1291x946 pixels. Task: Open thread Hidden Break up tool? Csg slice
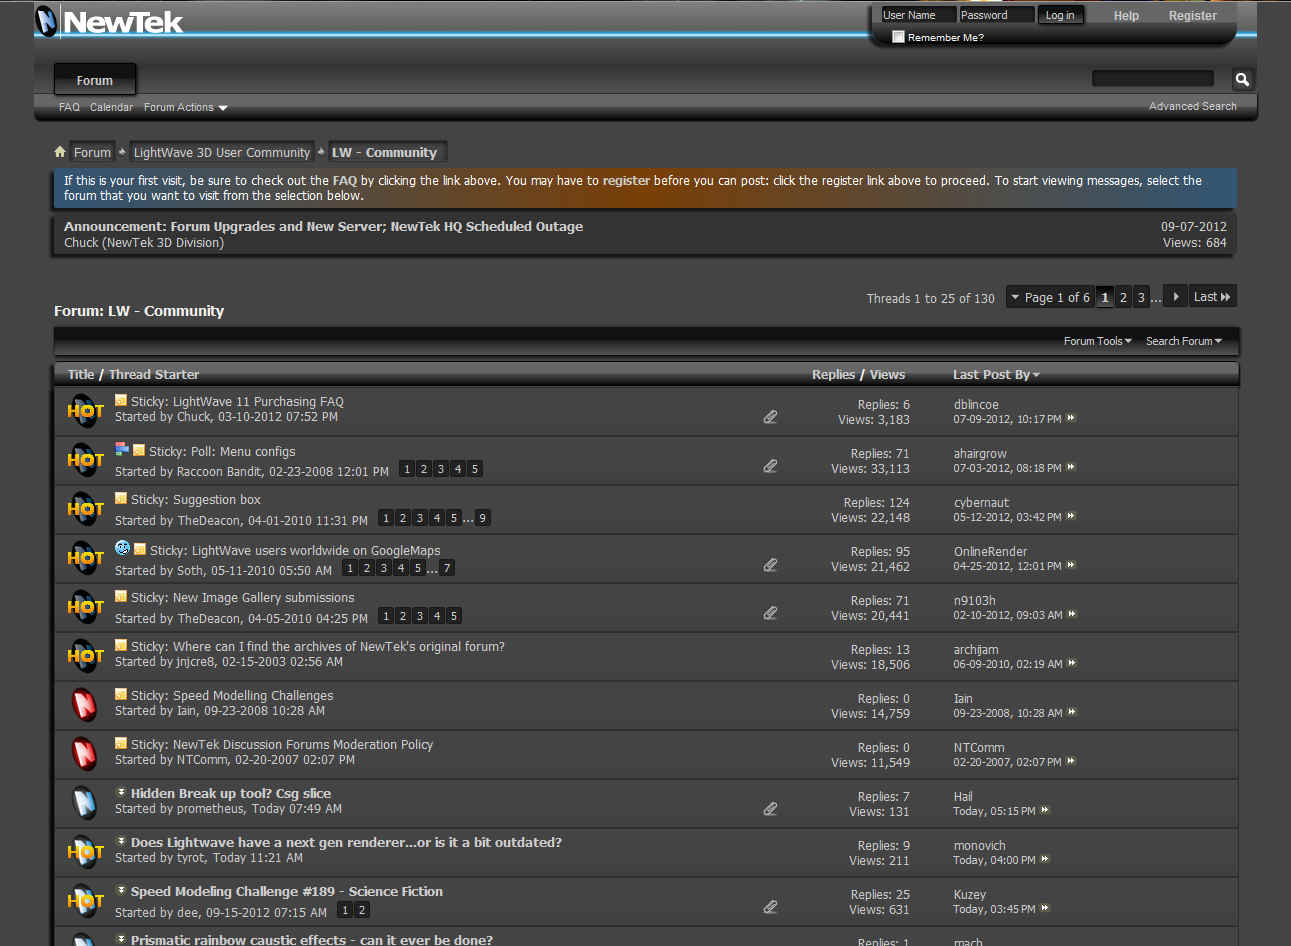coord(231,793)
